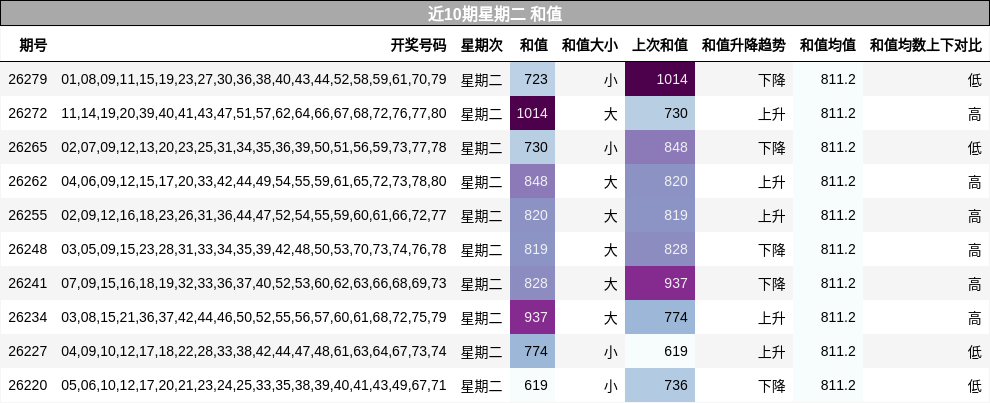Select issue number 26234
990x403 pixels.
point(28,317)
